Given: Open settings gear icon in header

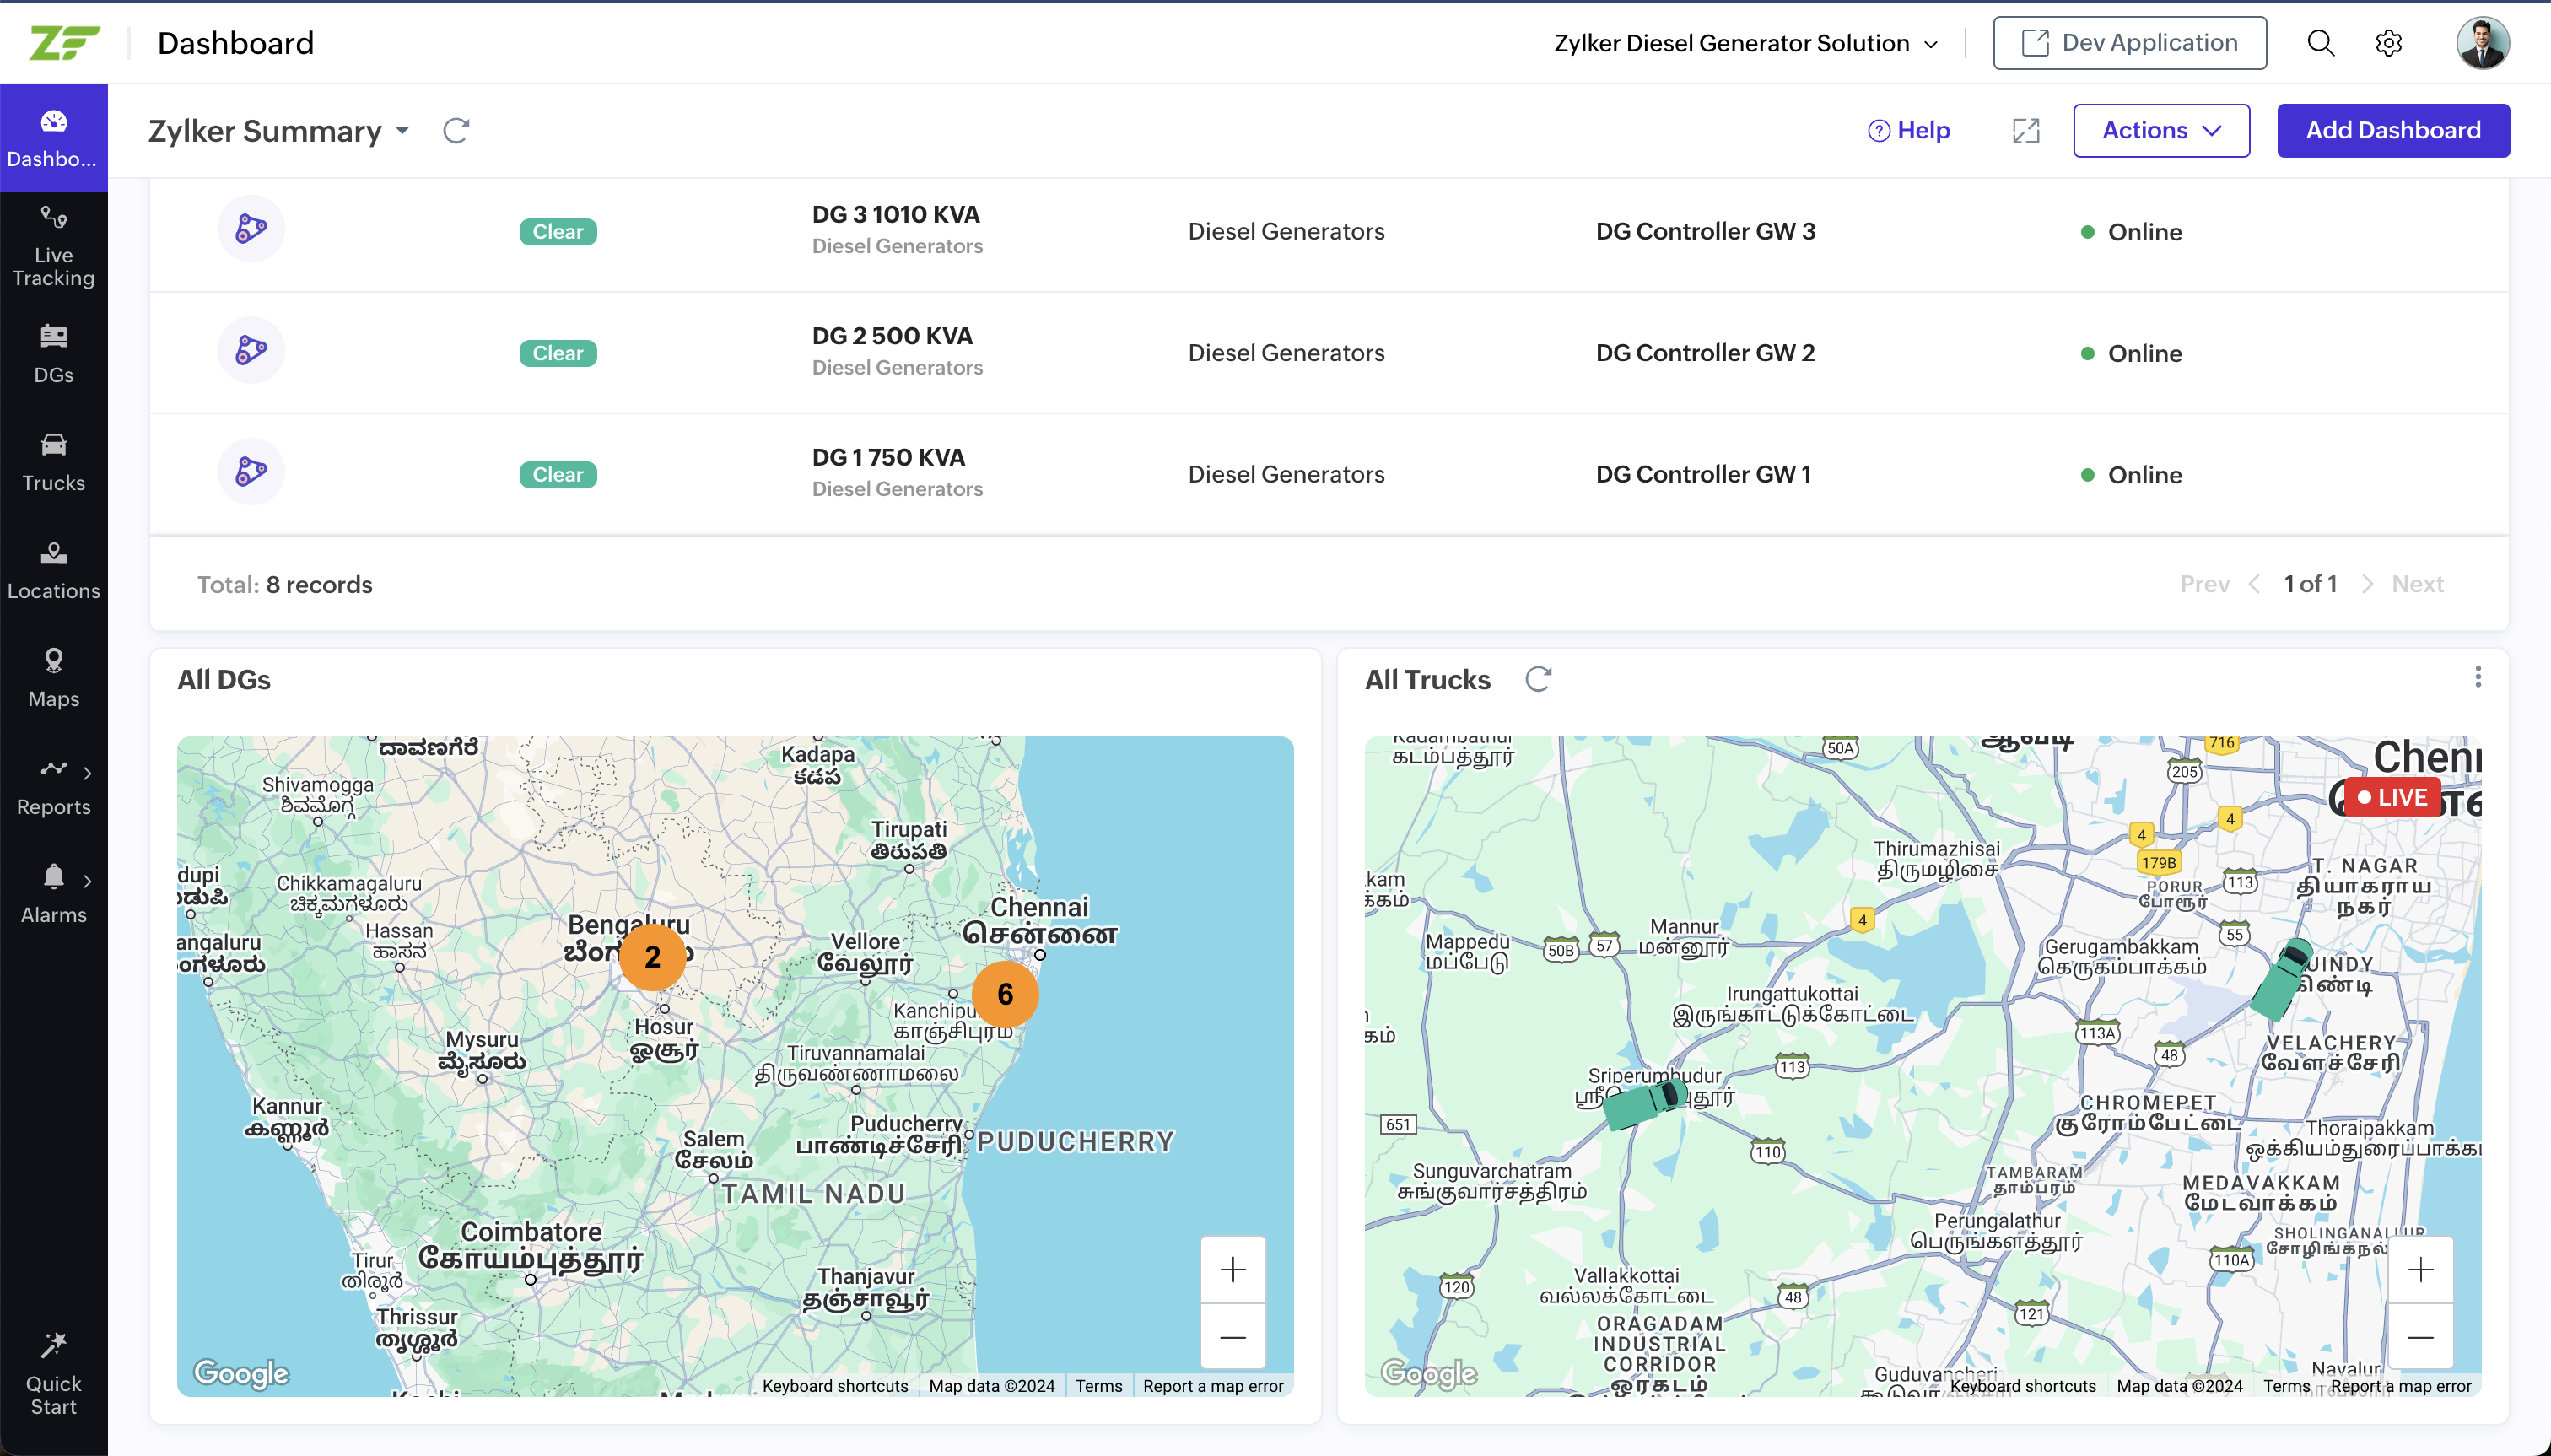Looking at the screenshot, I should tap(2389, 43).
